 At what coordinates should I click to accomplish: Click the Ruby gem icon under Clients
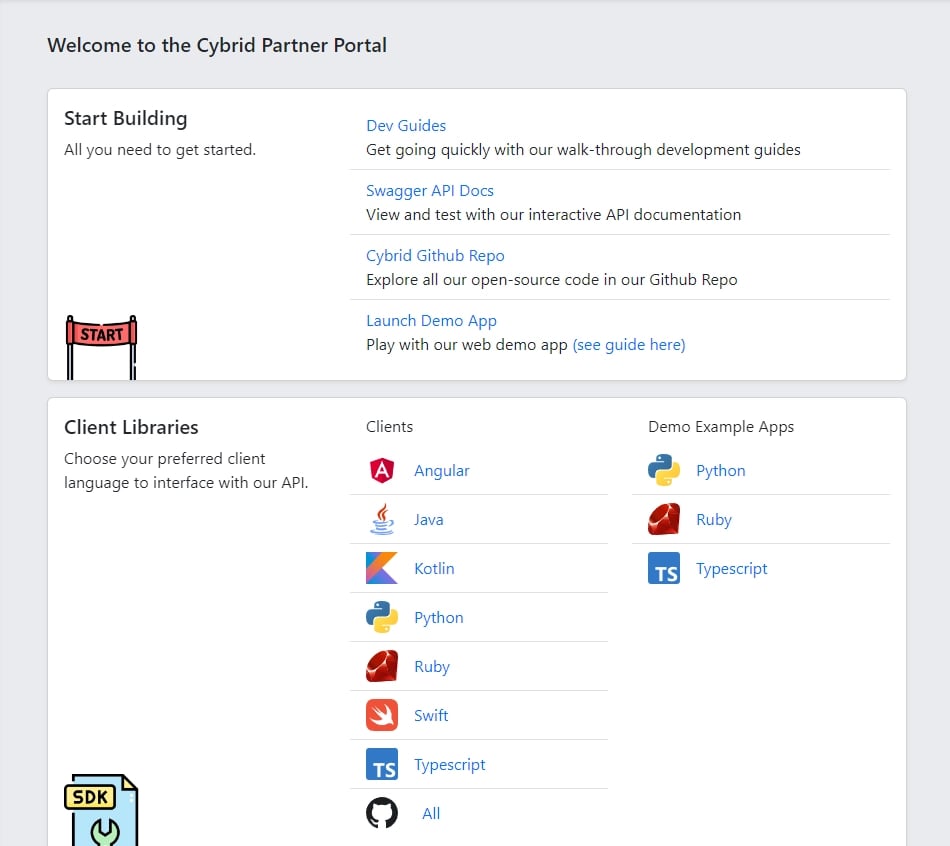(382, 667)
